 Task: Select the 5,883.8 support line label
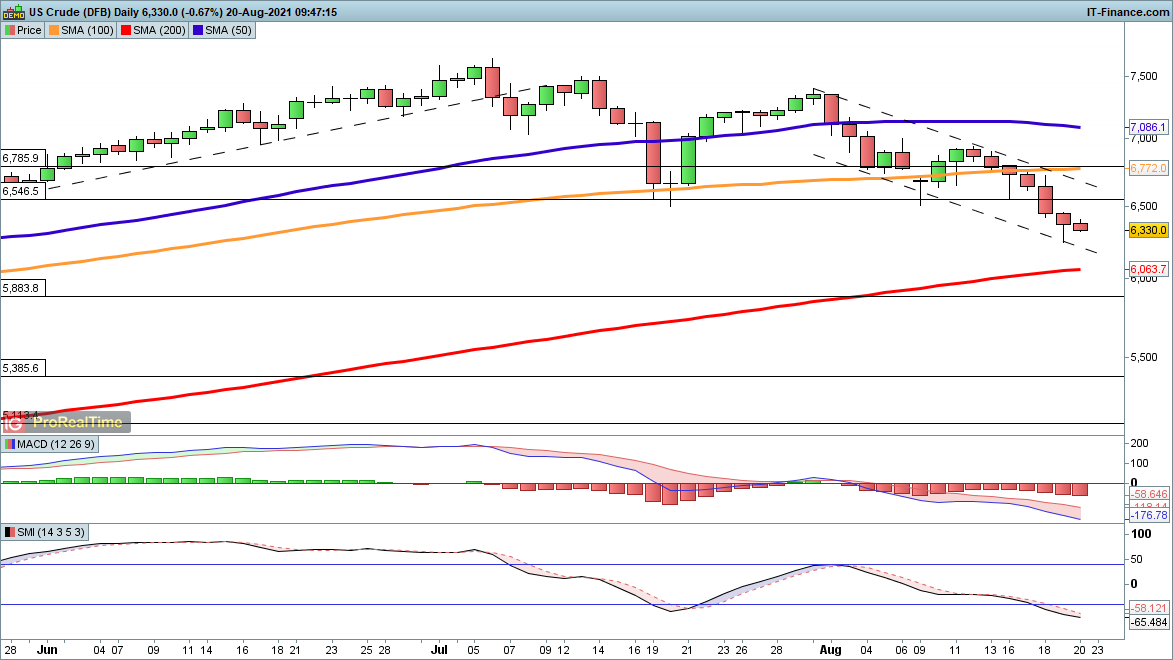click(21, 288)
